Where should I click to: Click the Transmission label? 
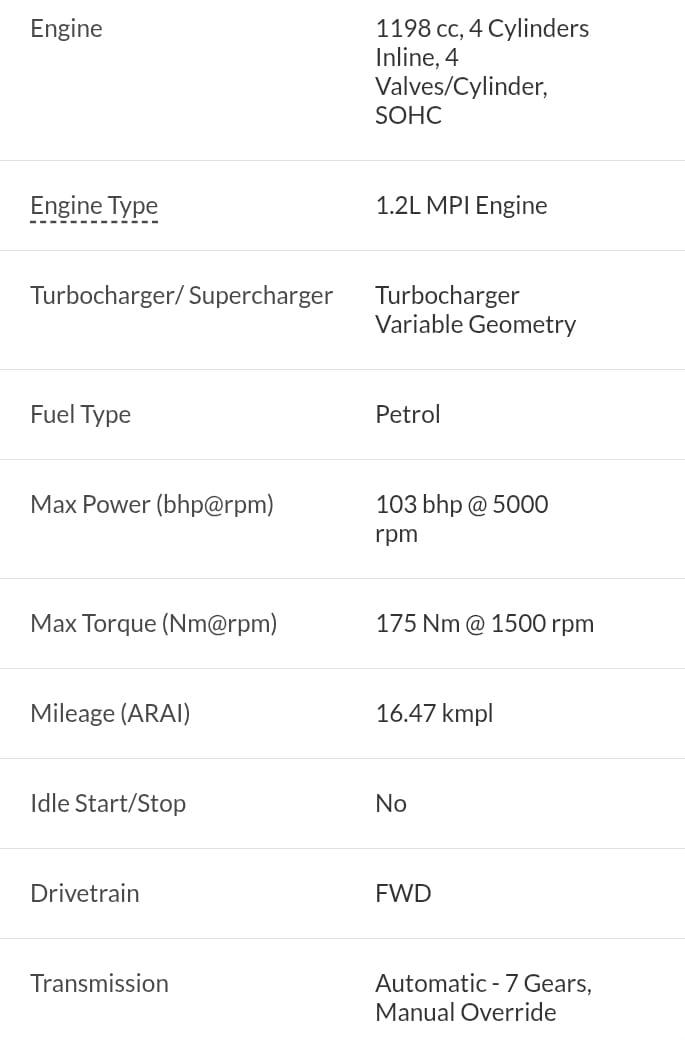[99, 984]
